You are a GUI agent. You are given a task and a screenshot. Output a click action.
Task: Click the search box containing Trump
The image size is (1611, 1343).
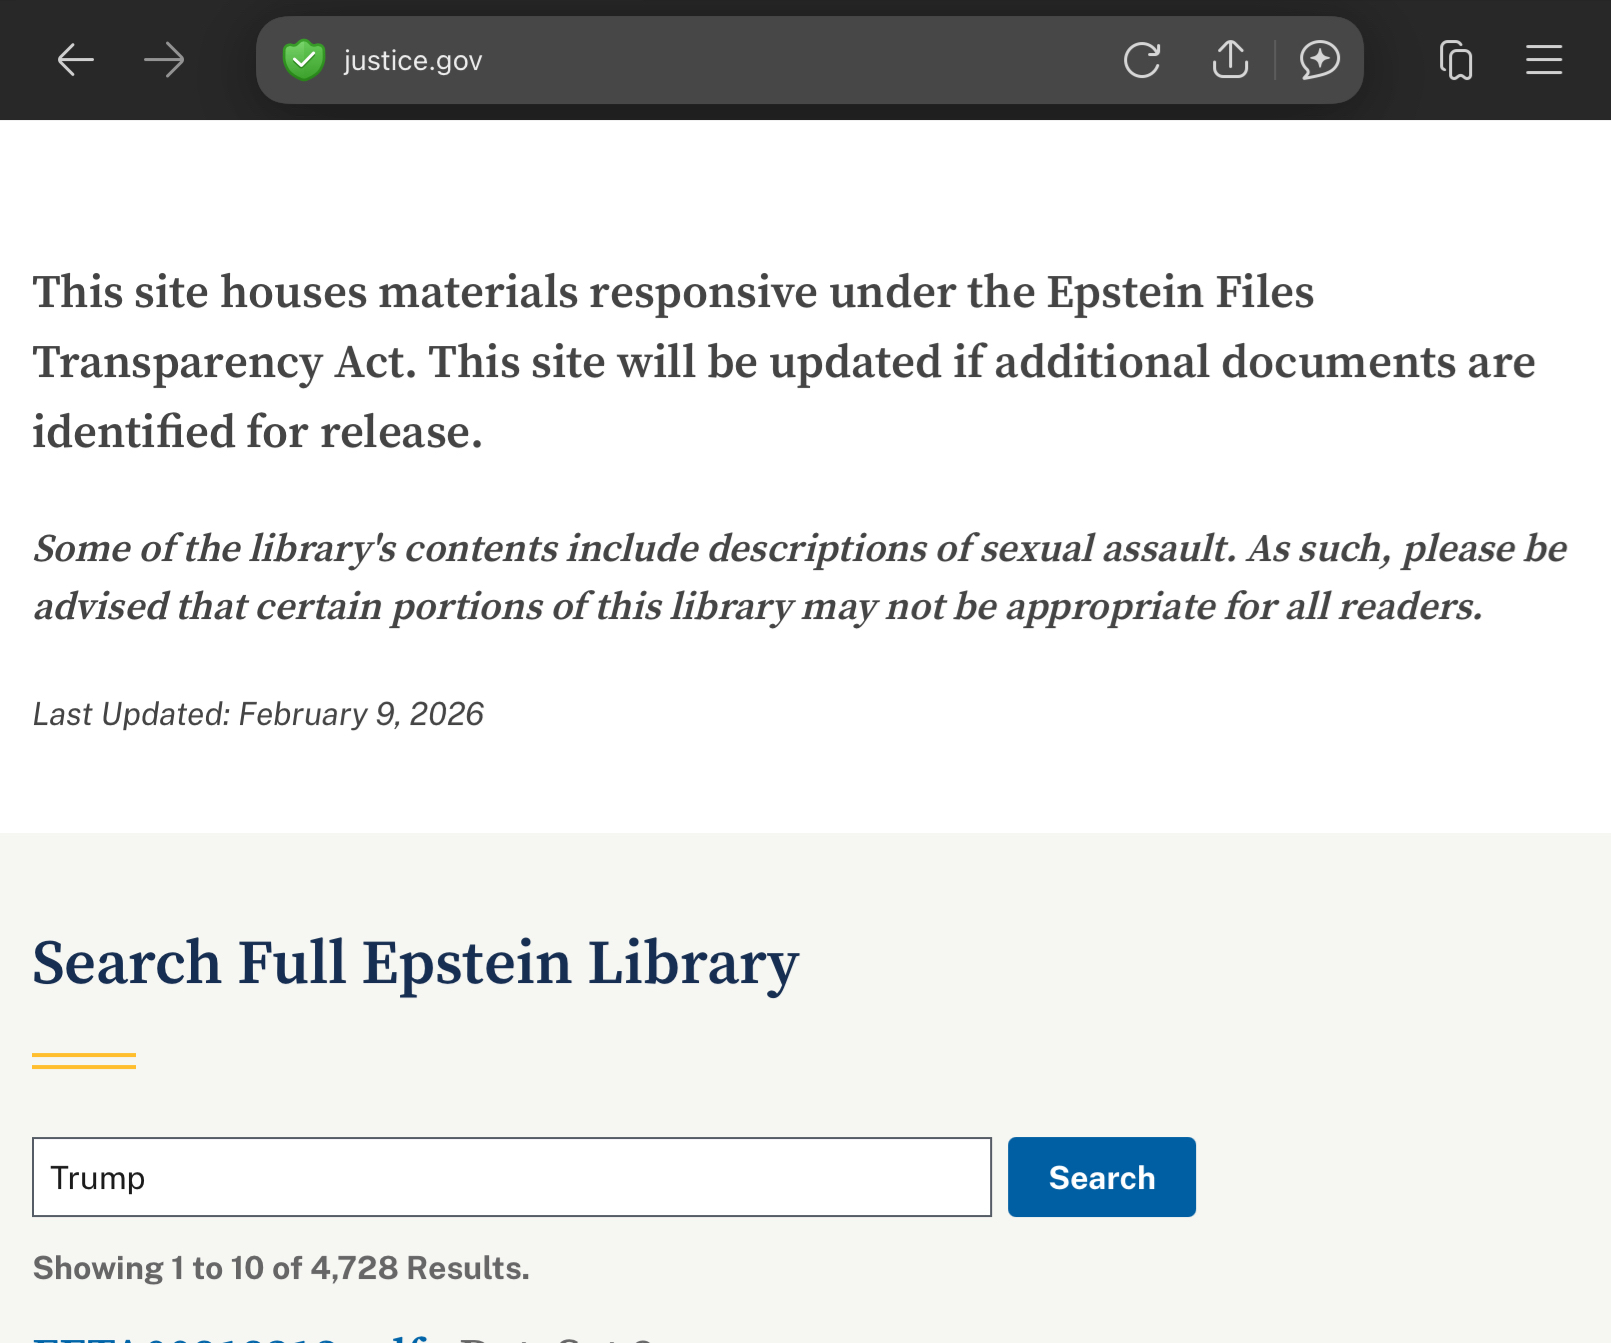[x=512, y=1177]
